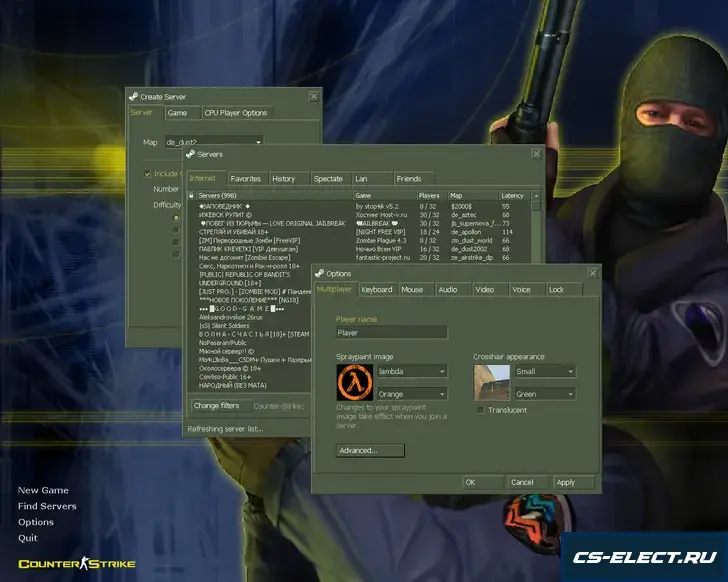Open the Map dropdown in Create Server

(x=214, y=142)
